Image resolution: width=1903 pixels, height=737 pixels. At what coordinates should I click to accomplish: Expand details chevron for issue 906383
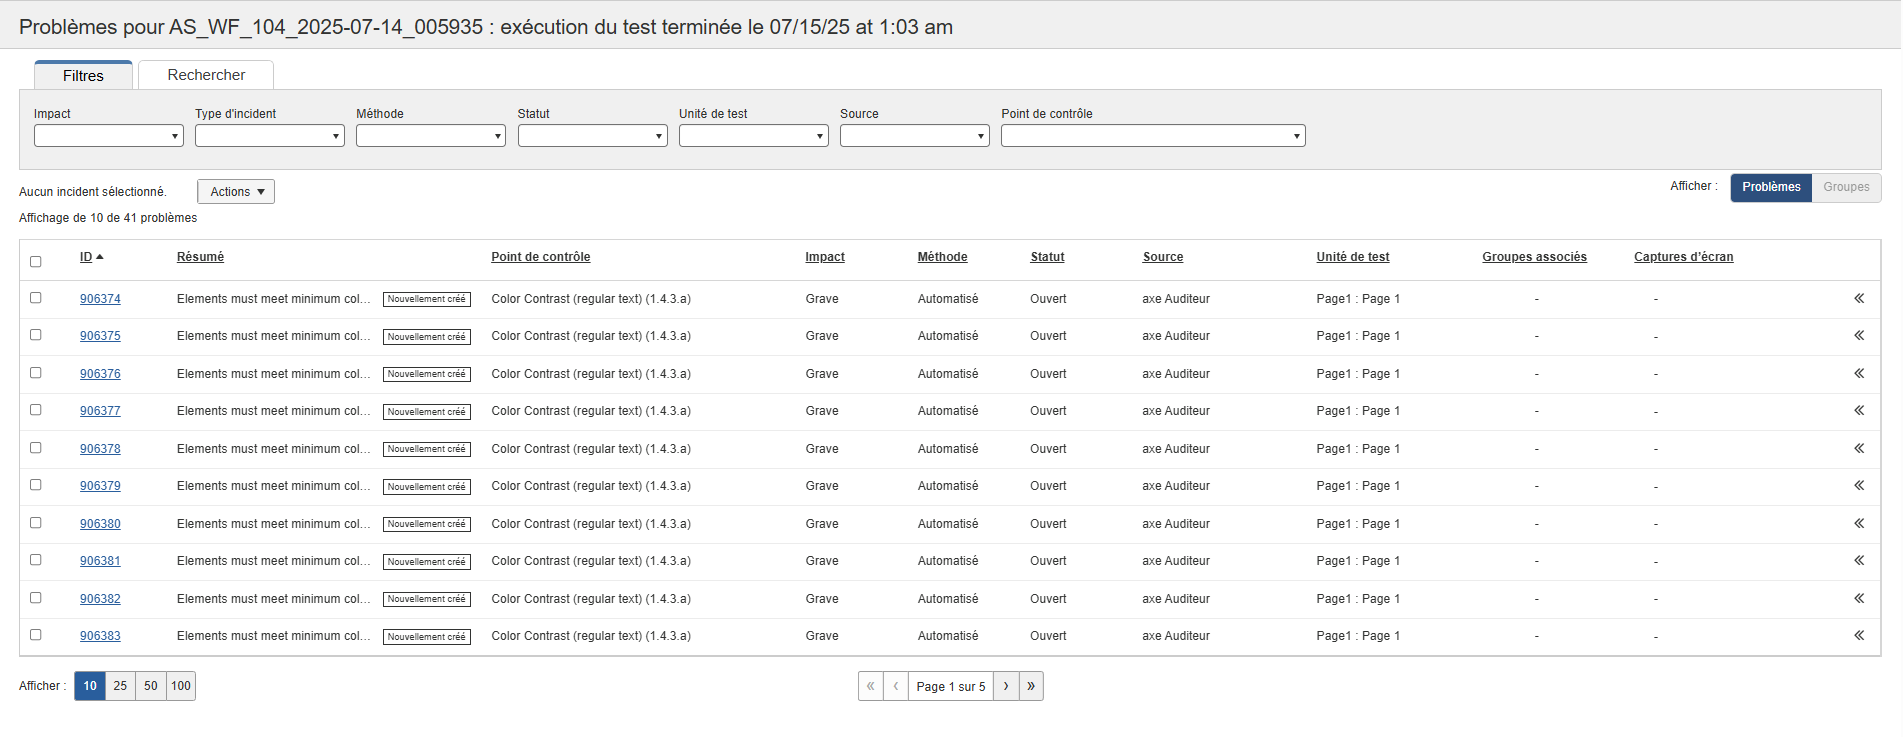coord(1858,636)
